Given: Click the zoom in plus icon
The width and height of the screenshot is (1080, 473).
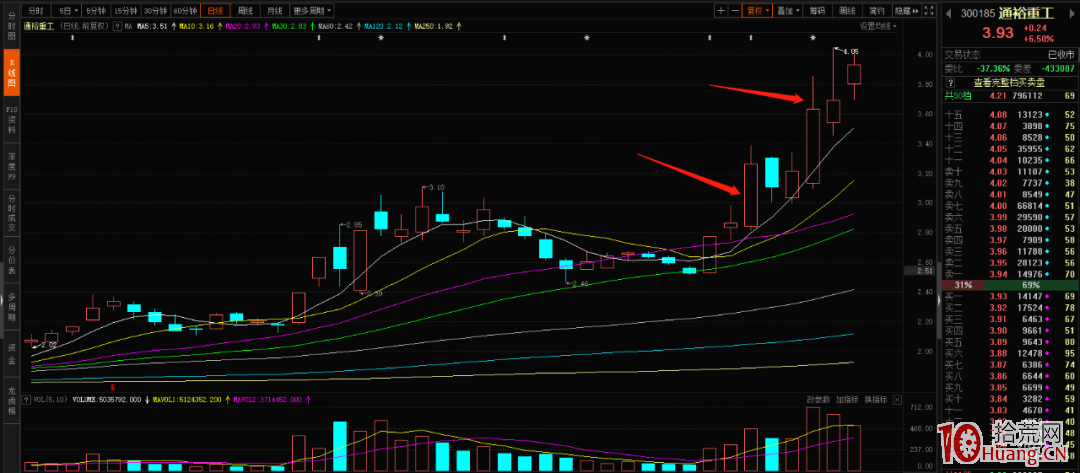Looking at the screenshot, I should click(721, 10).
